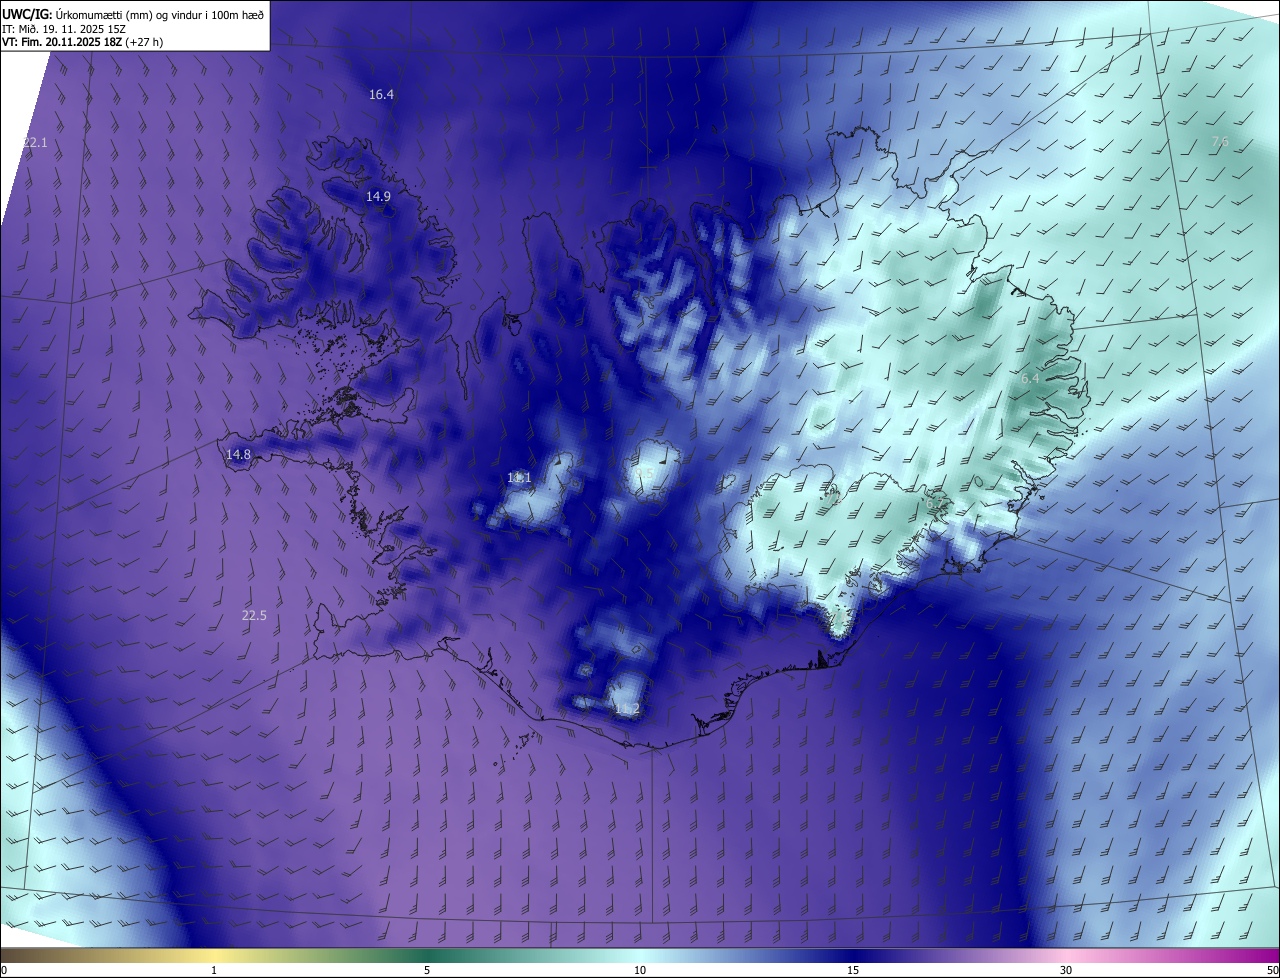Click the 11.2 value on the south coast
Viewport: 1280px width, 978px height.
(x=626, y=709)
